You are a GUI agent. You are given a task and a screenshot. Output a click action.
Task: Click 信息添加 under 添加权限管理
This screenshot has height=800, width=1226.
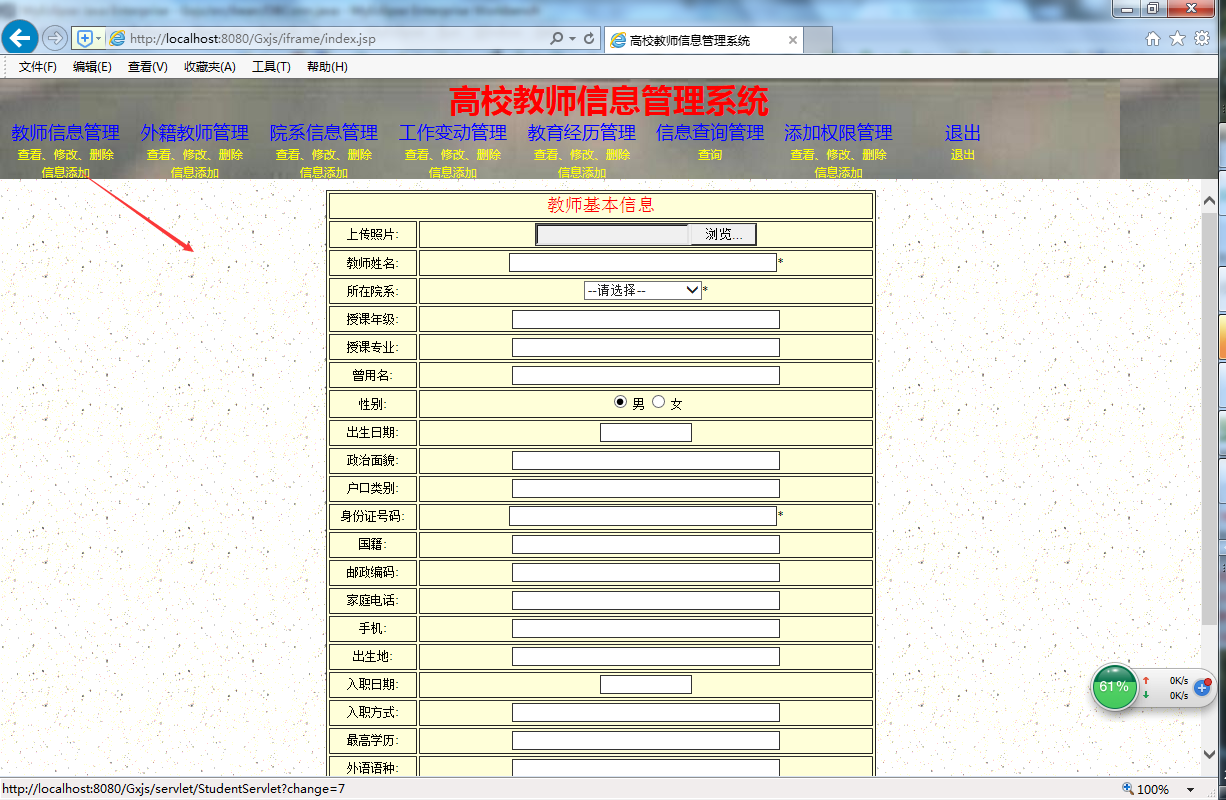[838, 172]
